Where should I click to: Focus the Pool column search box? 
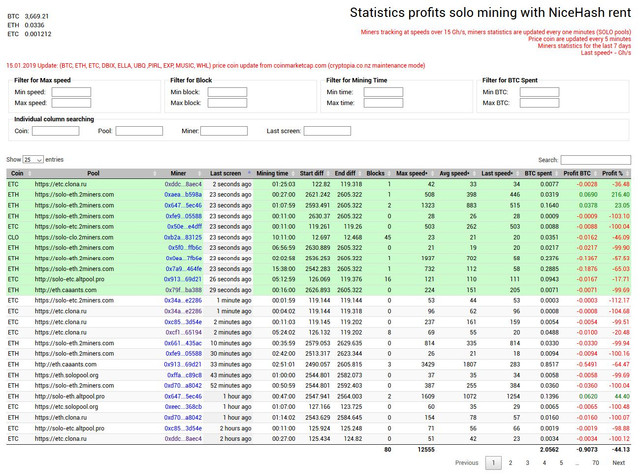point(139,131)
